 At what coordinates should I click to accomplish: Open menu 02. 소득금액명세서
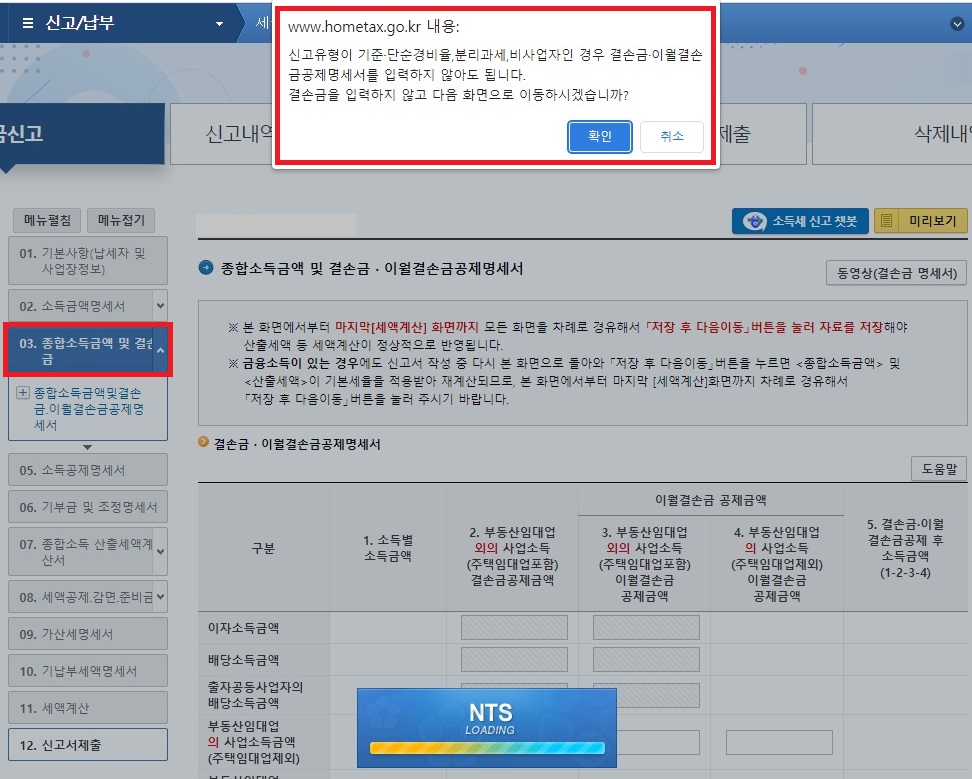(x=81, y=306)
